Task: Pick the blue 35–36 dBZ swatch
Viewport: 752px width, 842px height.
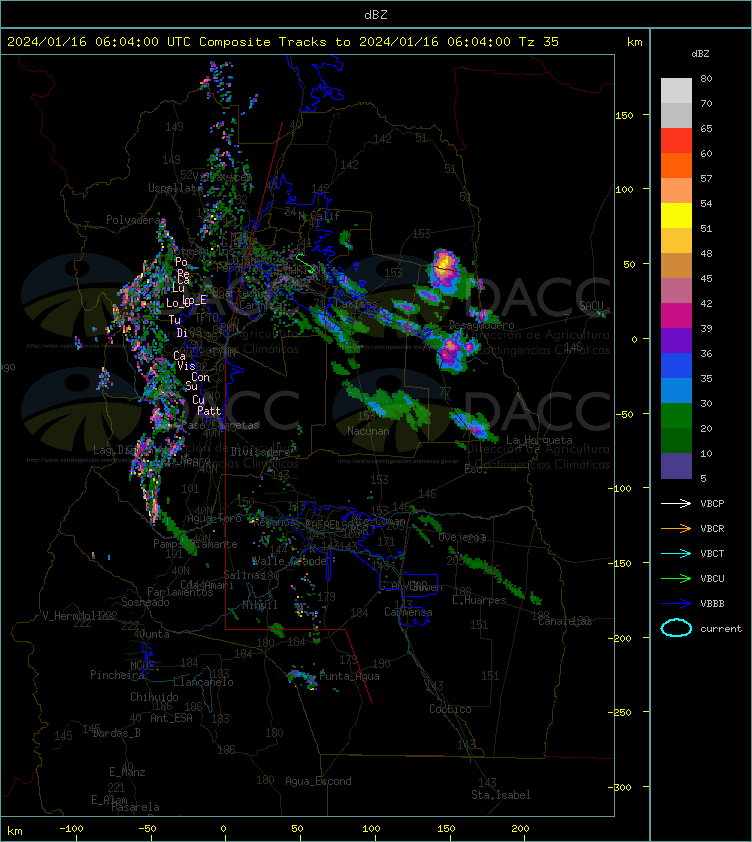Action: (x=676, y=365)
